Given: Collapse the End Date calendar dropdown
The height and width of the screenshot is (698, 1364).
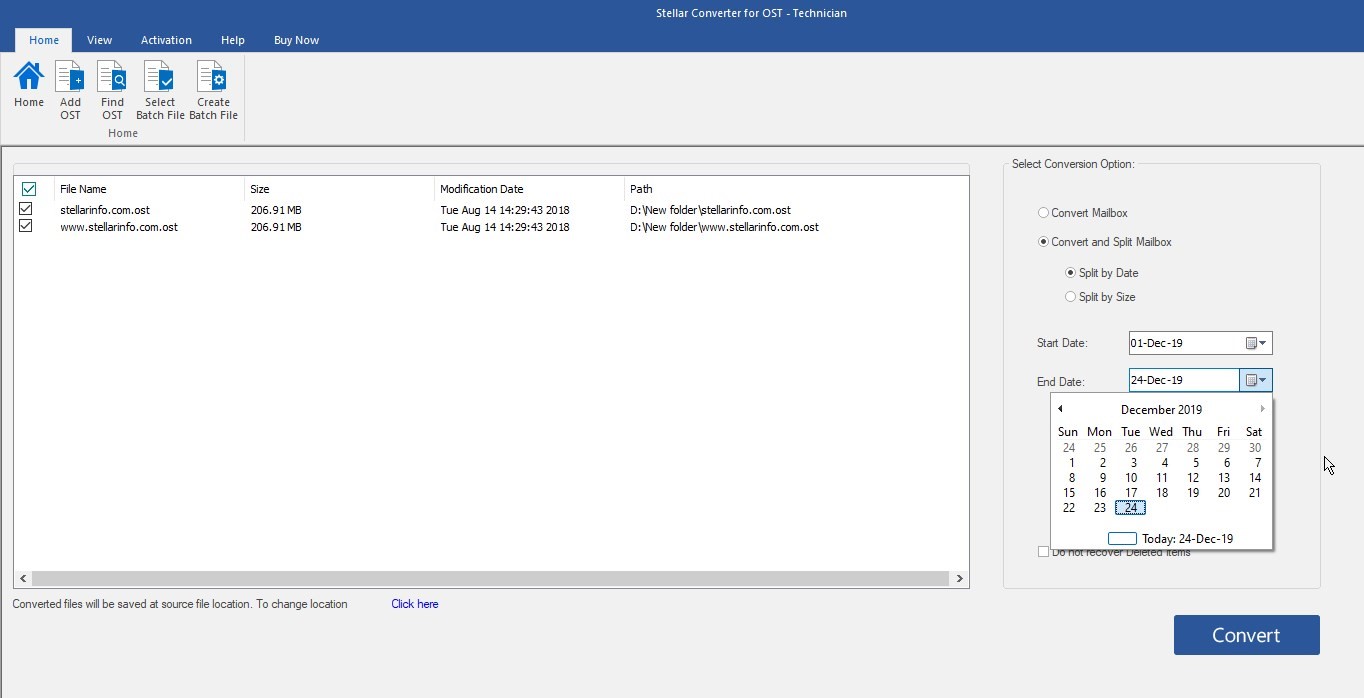Looking at the screenshot, I should [x=1256, y=380].
